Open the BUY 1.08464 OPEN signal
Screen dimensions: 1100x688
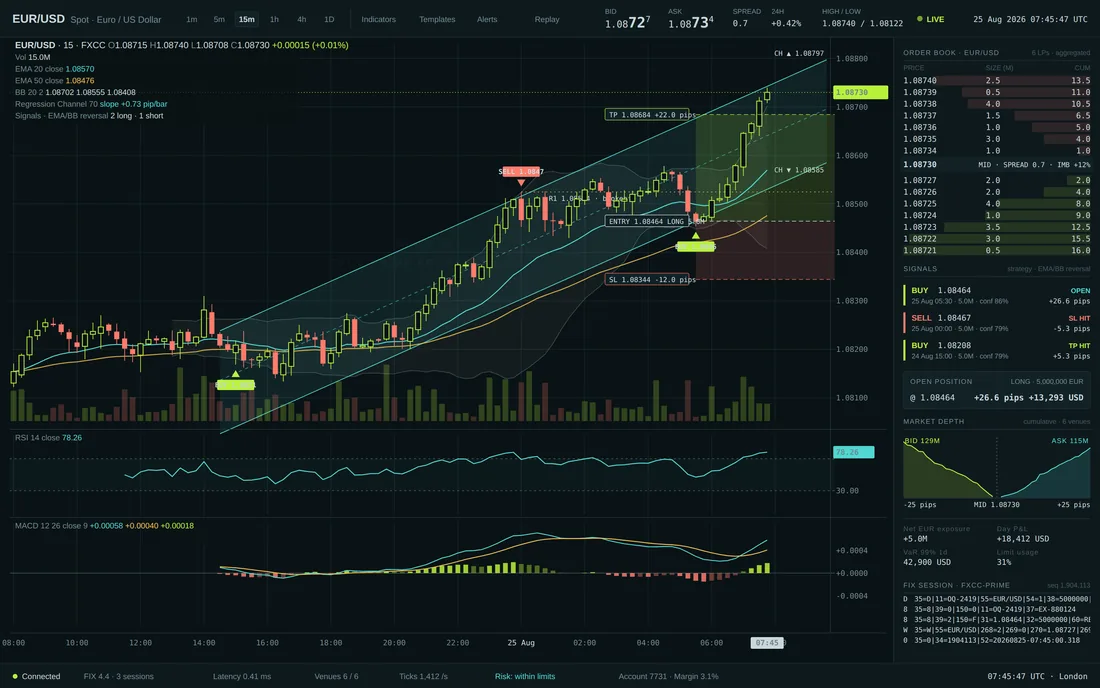pos(997,295)
